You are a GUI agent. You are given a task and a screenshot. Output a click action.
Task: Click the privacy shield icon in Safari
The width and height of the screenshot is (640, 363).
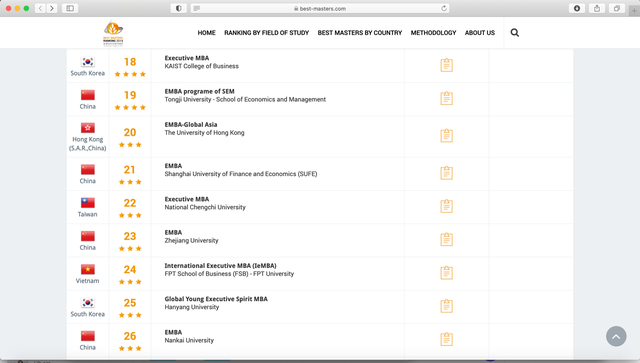[178, 8]
